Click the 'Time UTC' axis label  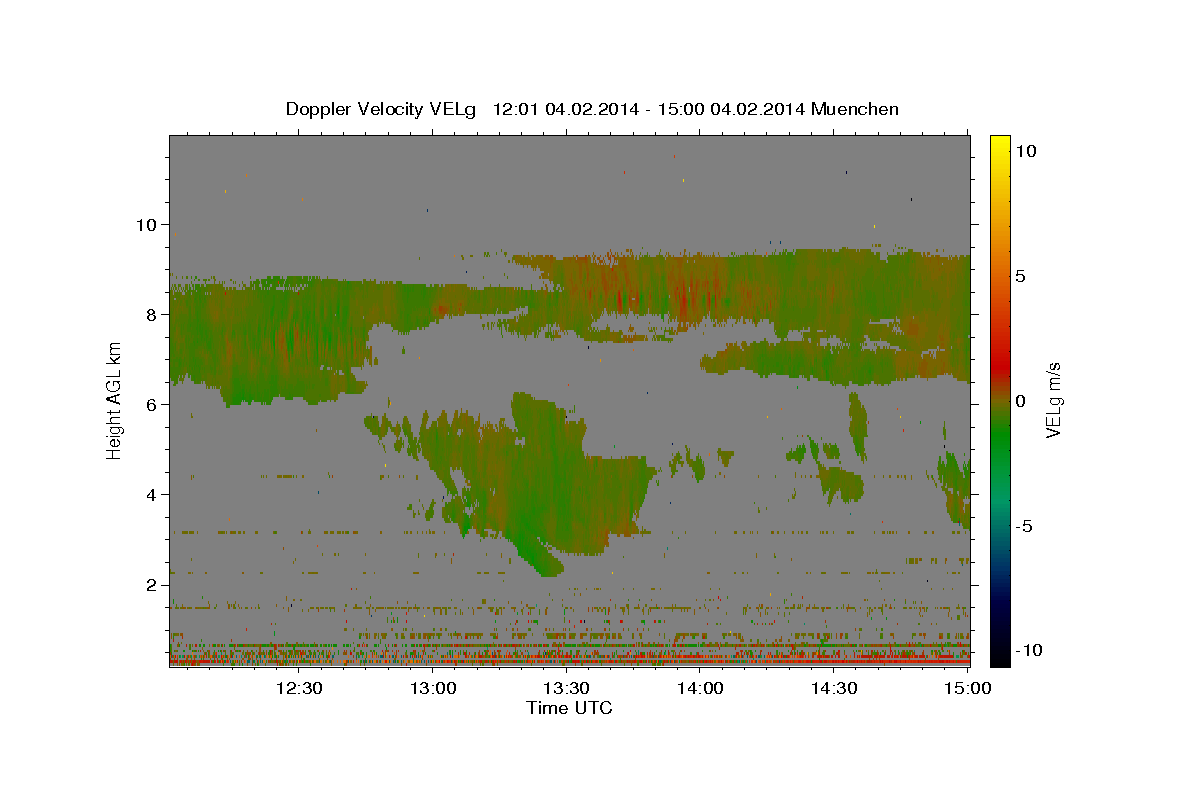pos(569,708)
